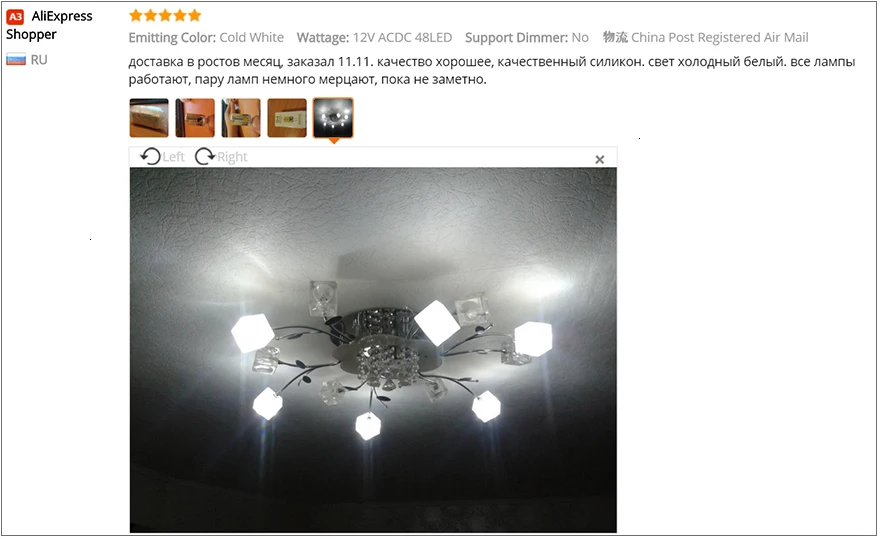Click the rotate Right arrow icon

pyautogui.click(x=205, y=156)
